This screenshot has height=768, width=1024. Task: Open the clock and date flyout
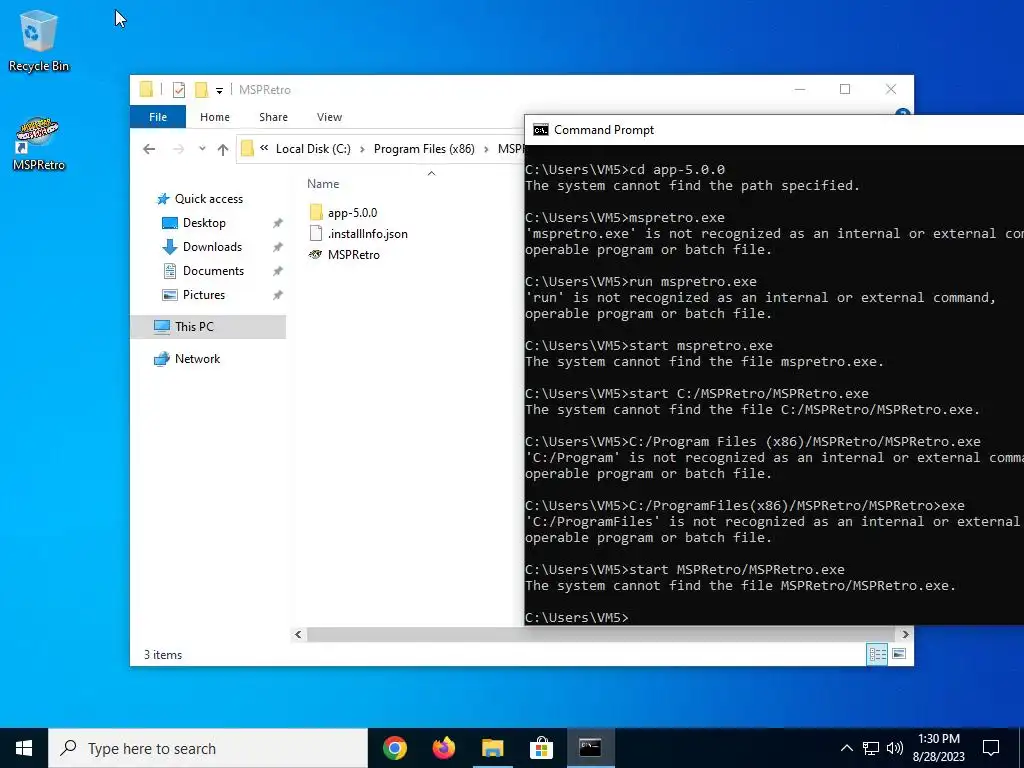coord(938,748)
